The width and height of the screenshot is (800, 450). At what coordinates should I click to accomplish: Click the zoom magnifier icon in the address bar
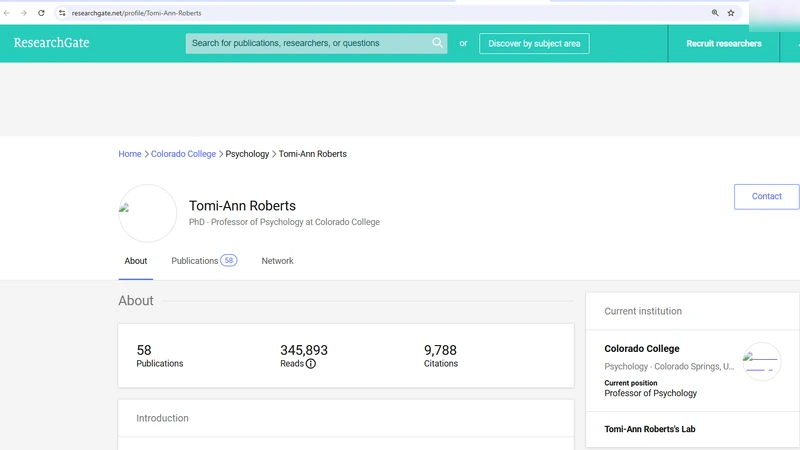(x=715, y=13)
